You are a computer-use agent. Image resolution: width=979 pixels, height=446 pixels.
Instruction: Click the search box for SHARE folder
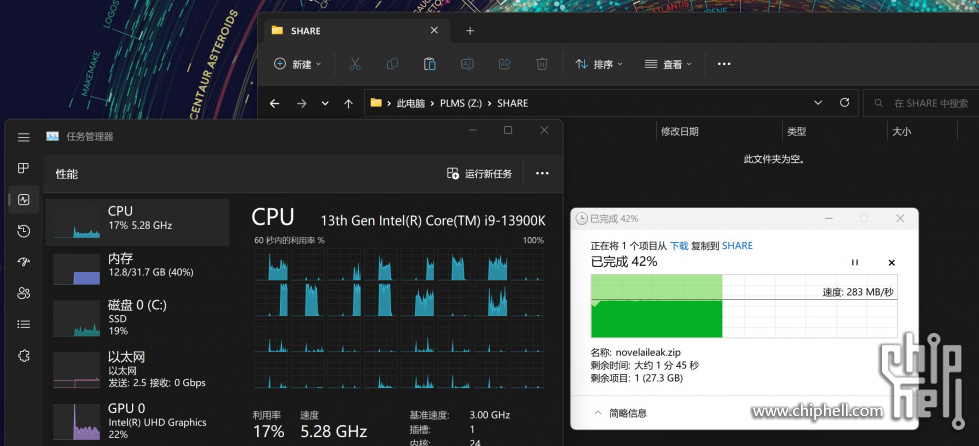pos(921,103)
